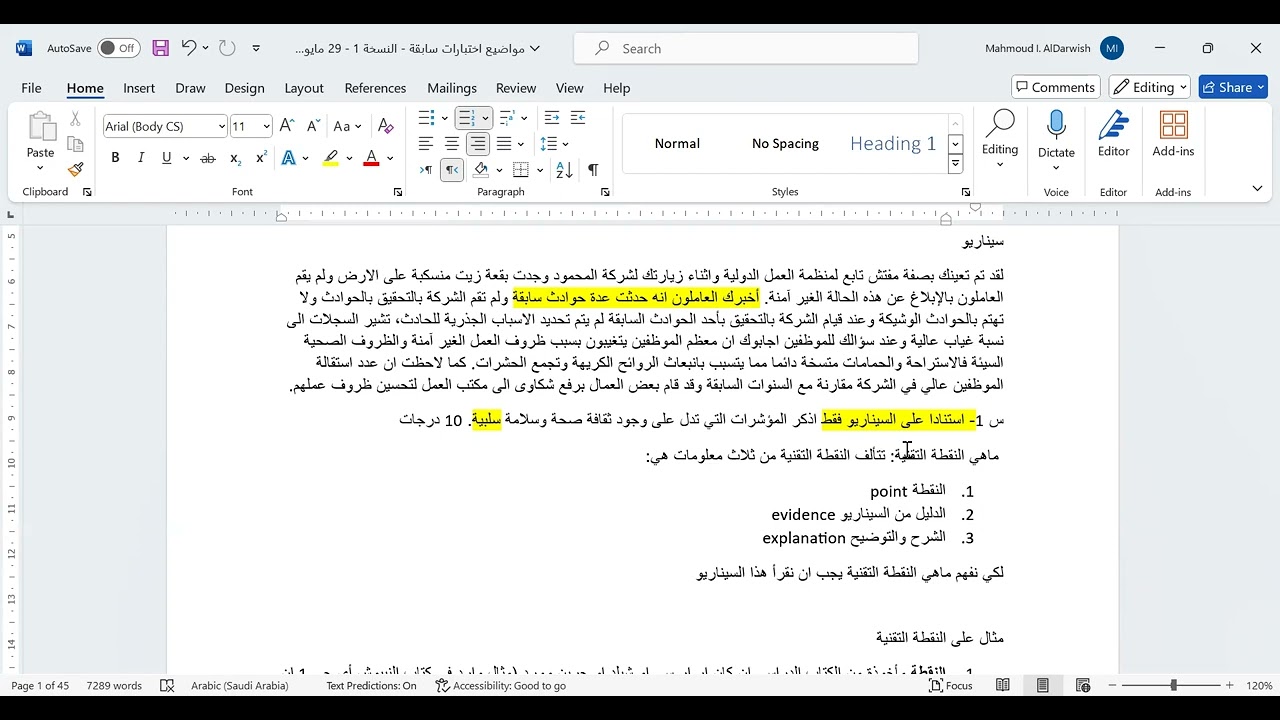The height and width of the screenshot is (720, 1280).
Task: Toggle Align Right paragraph button
Action: (x=478, y=144)
